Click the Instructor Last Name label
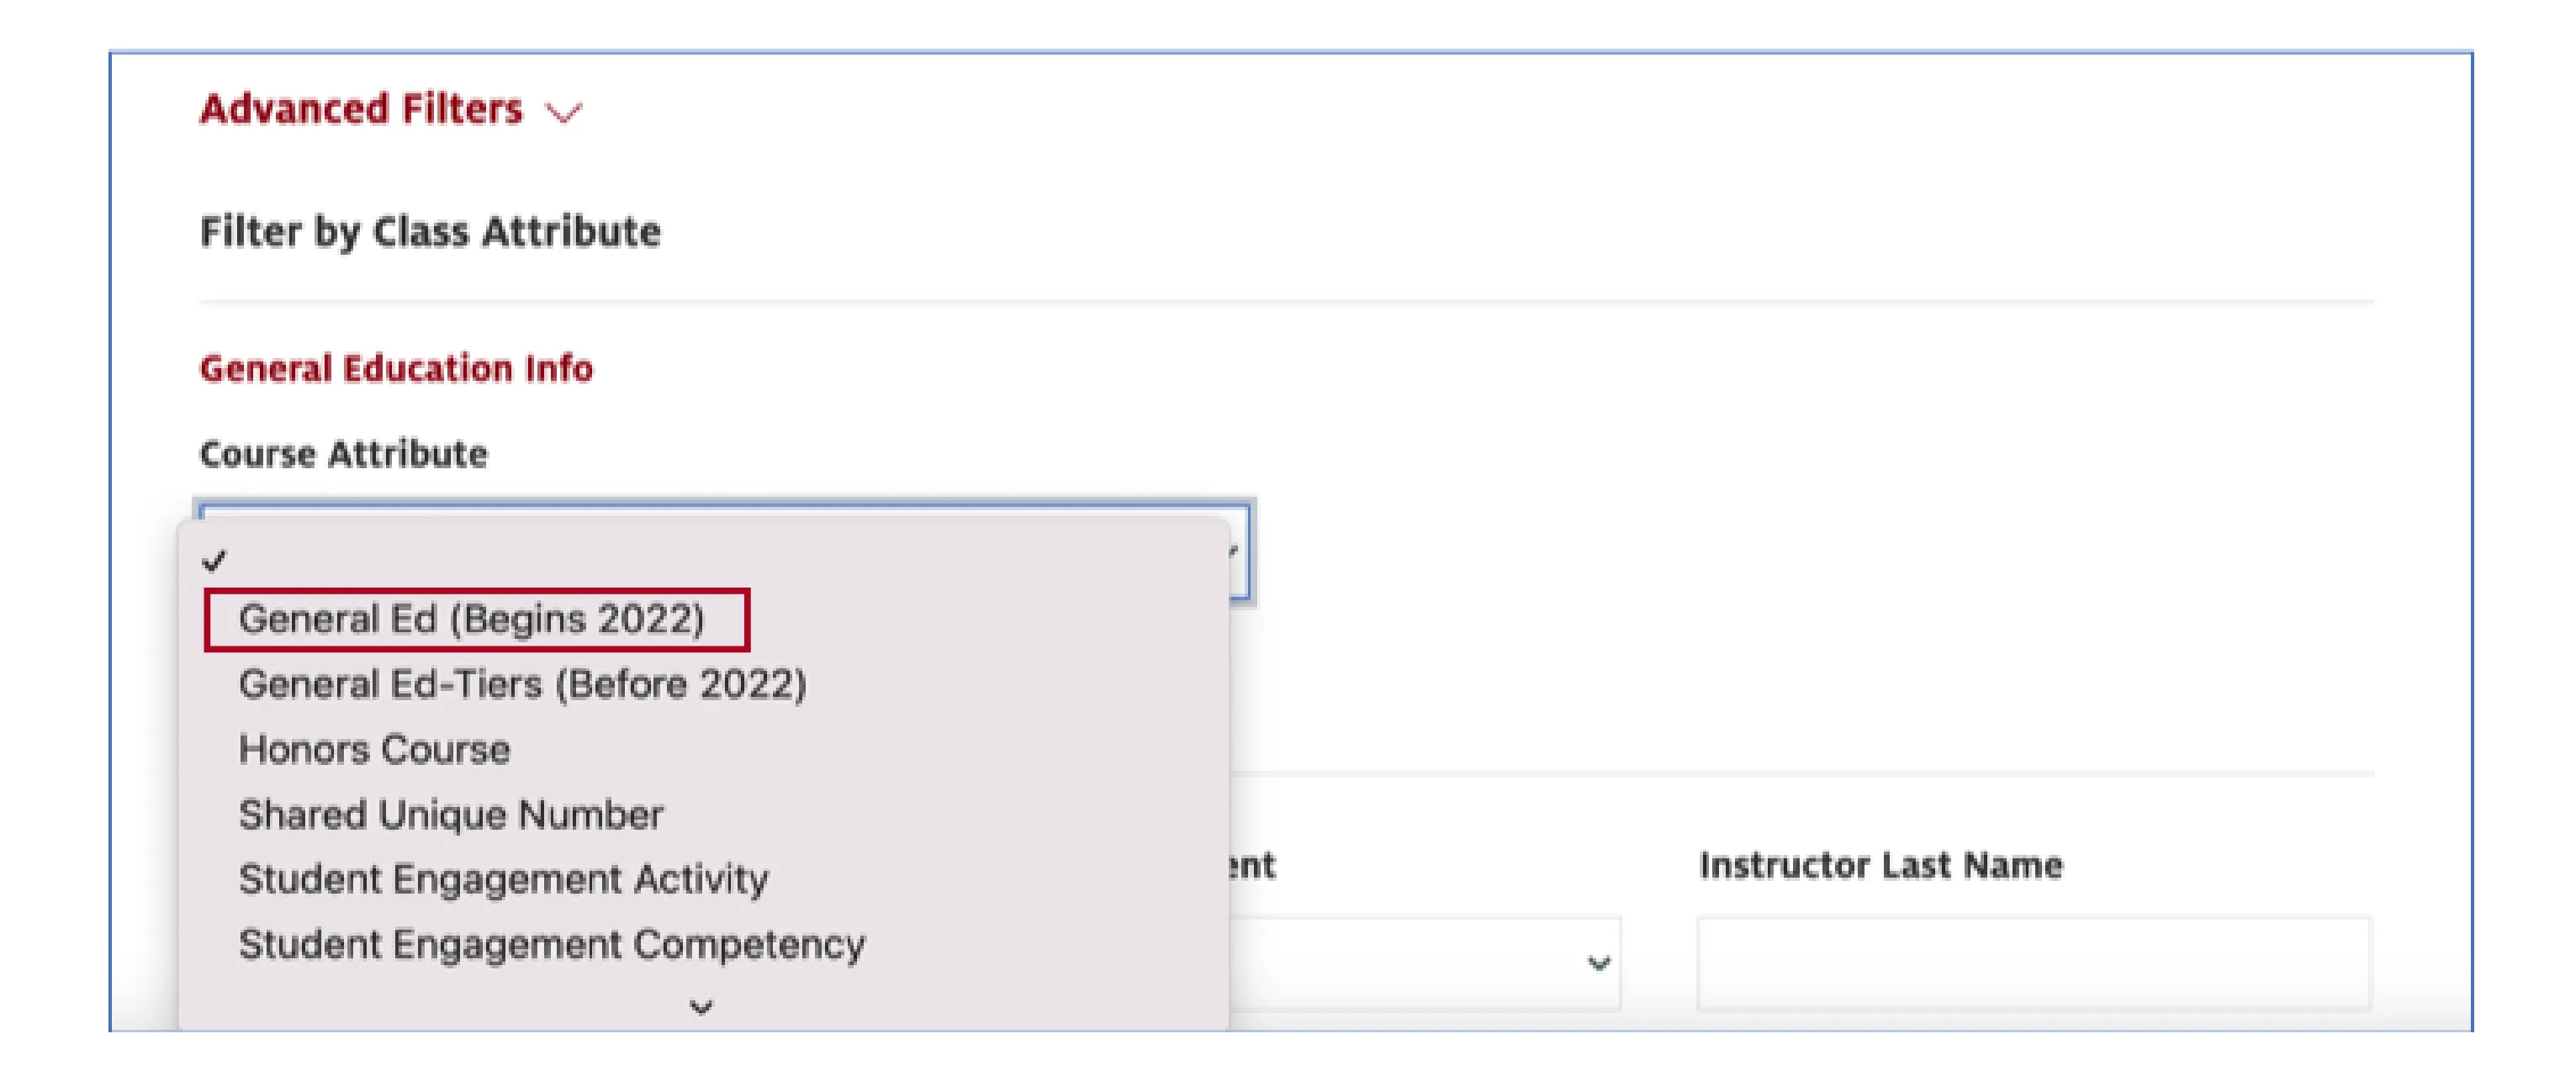2576x1076 pixels. (1881, 865)
